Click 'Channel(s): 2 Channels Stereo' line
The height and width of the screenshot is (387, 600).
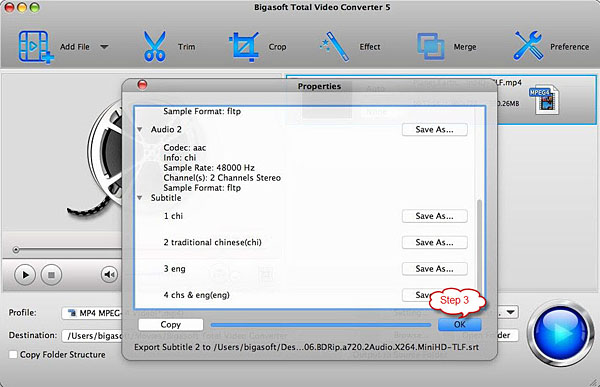pyautogui.click(x=222, y=178)
